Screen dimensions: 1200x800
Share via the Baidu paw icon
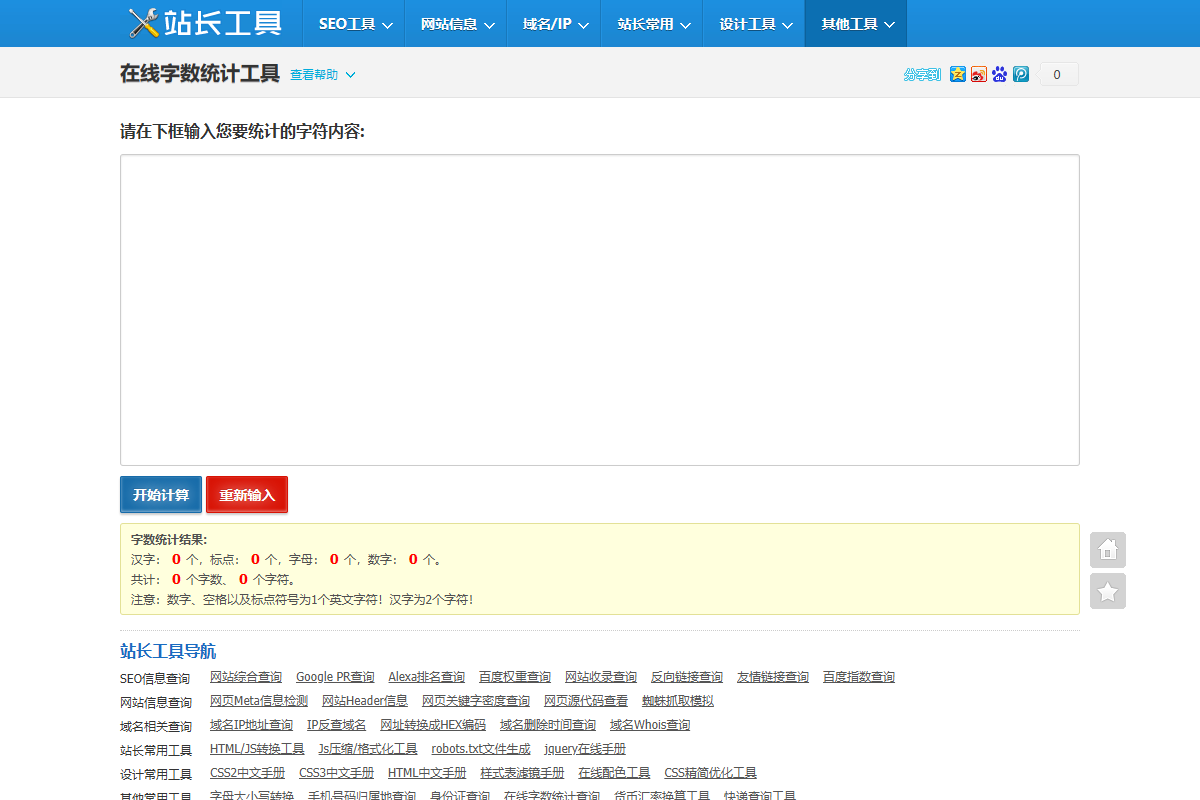click(999, 73)
